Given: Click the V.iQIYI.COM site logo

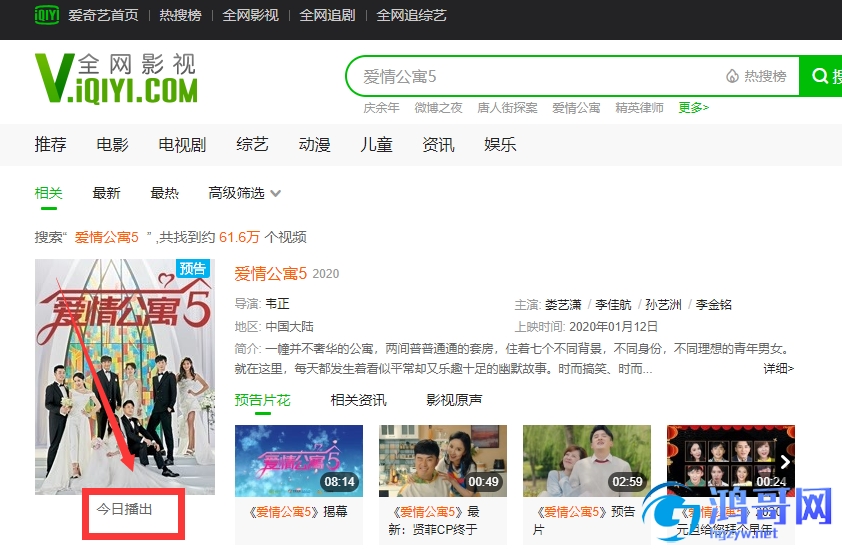Looking at the screenshot, I should click(x=116, y=78).
